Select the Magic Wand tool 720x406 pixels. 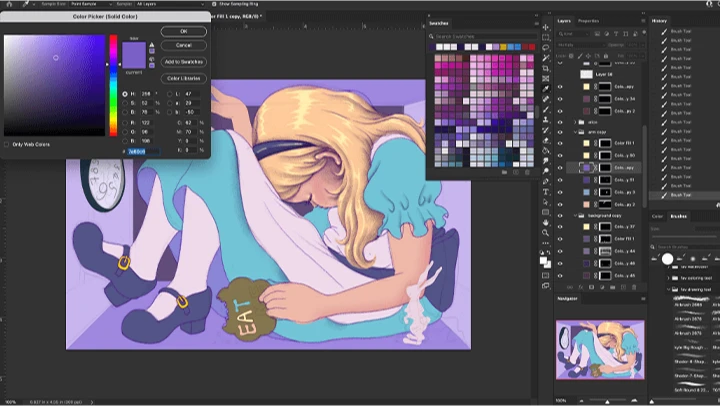pos(546,58)
